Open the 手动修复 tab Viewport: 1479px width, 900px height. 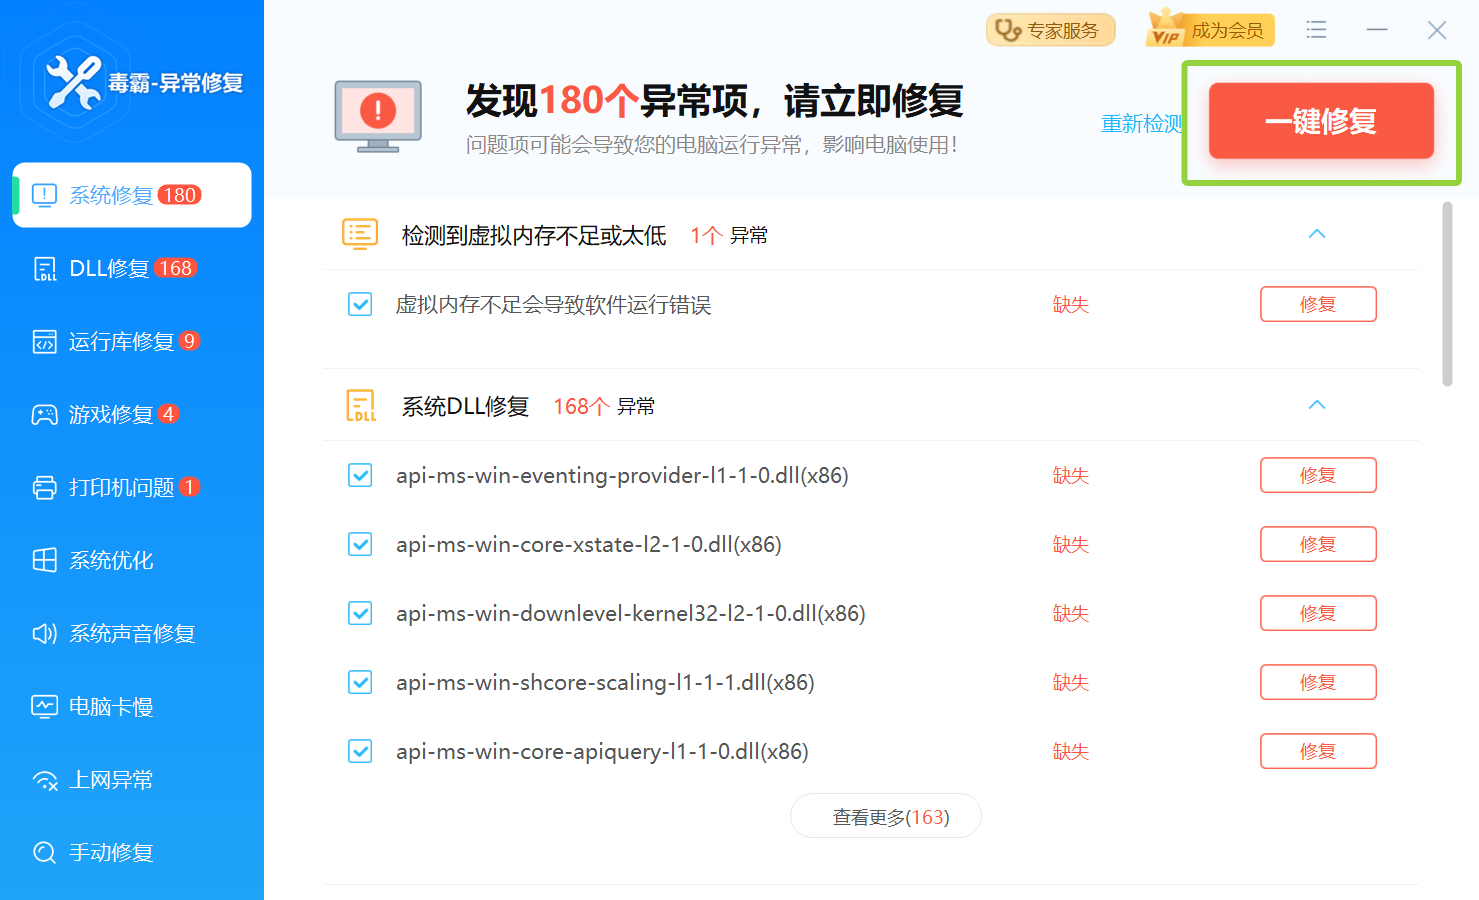[x=132, y=853]
